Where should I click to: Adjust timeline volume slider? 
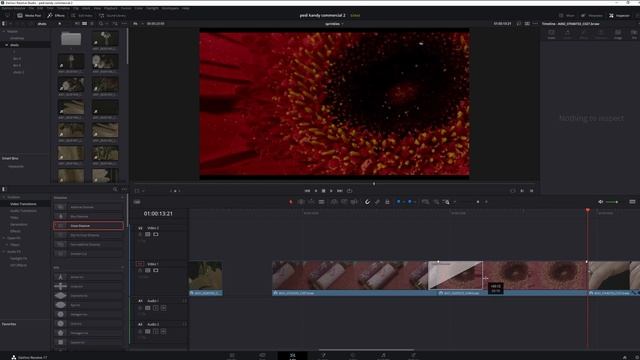pos(611,202)
